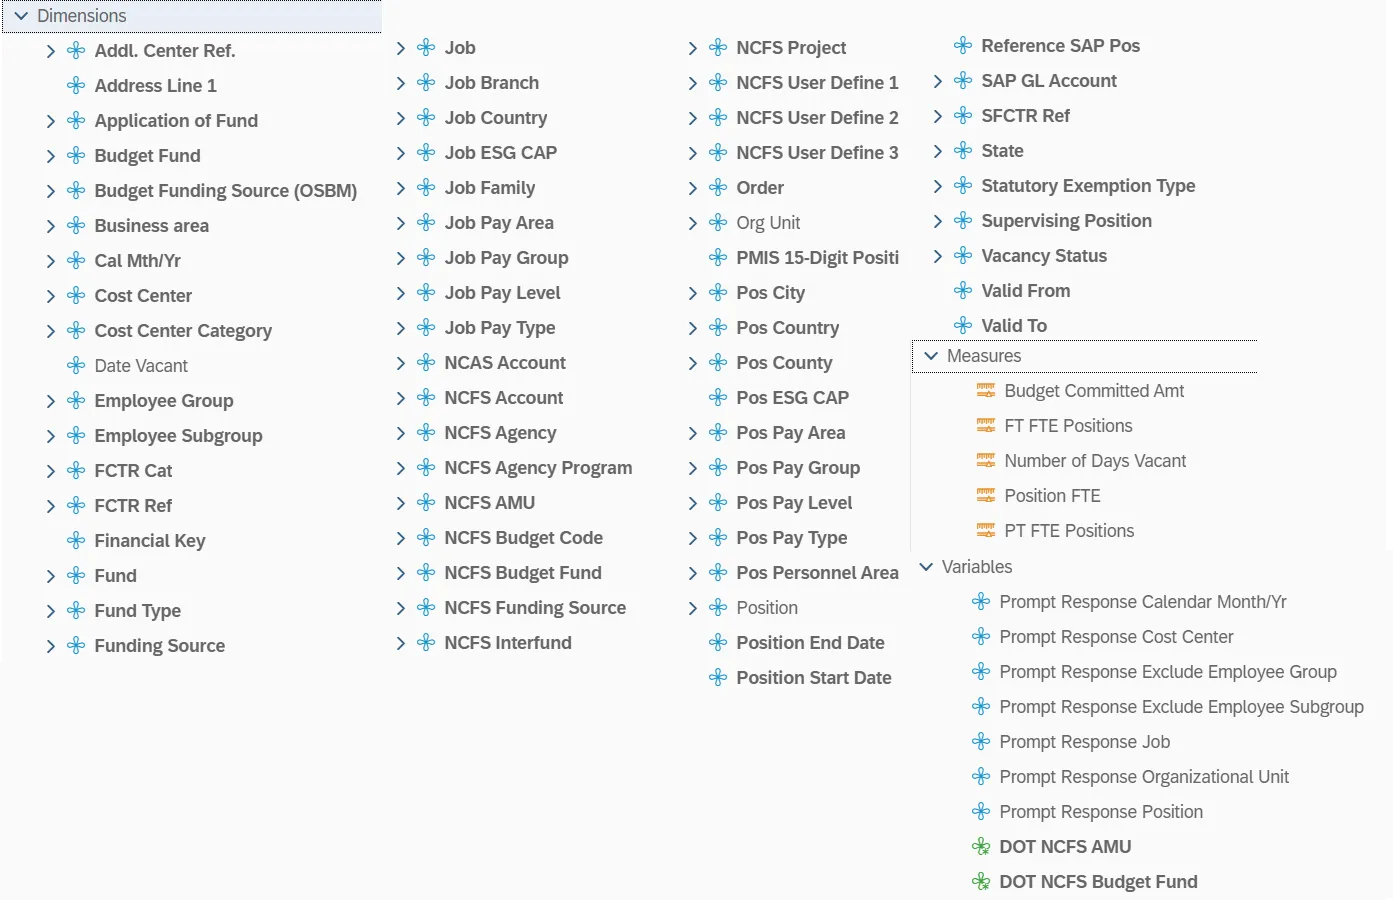Screen dimensions: 1393x900
Task: Collapse the Dimensions section
Action: pyautogui.click(x=21, y=16)
